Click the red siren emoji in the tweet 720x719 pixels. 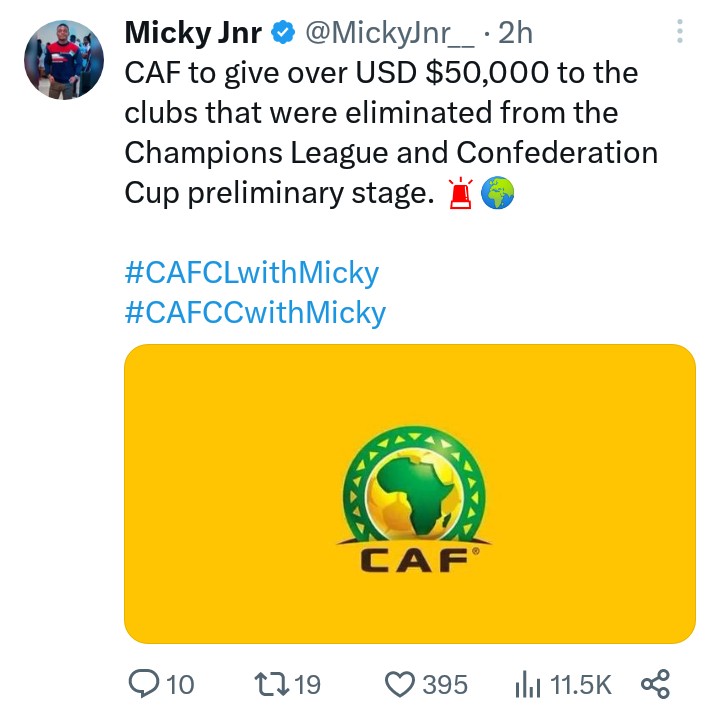(459, 194)
